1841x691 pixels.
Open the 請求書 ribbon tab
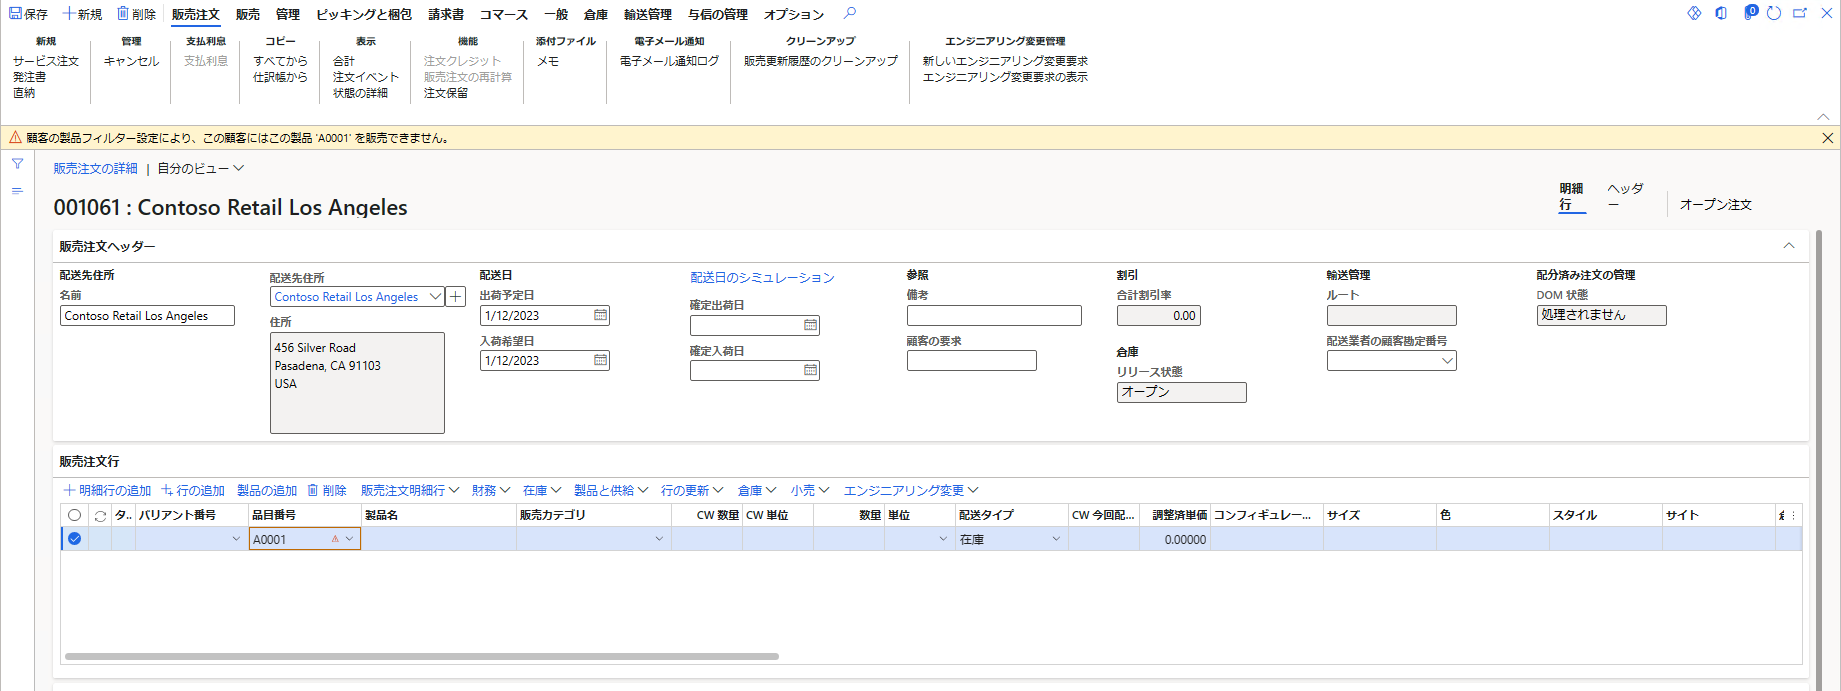click(x=446, y=14)
